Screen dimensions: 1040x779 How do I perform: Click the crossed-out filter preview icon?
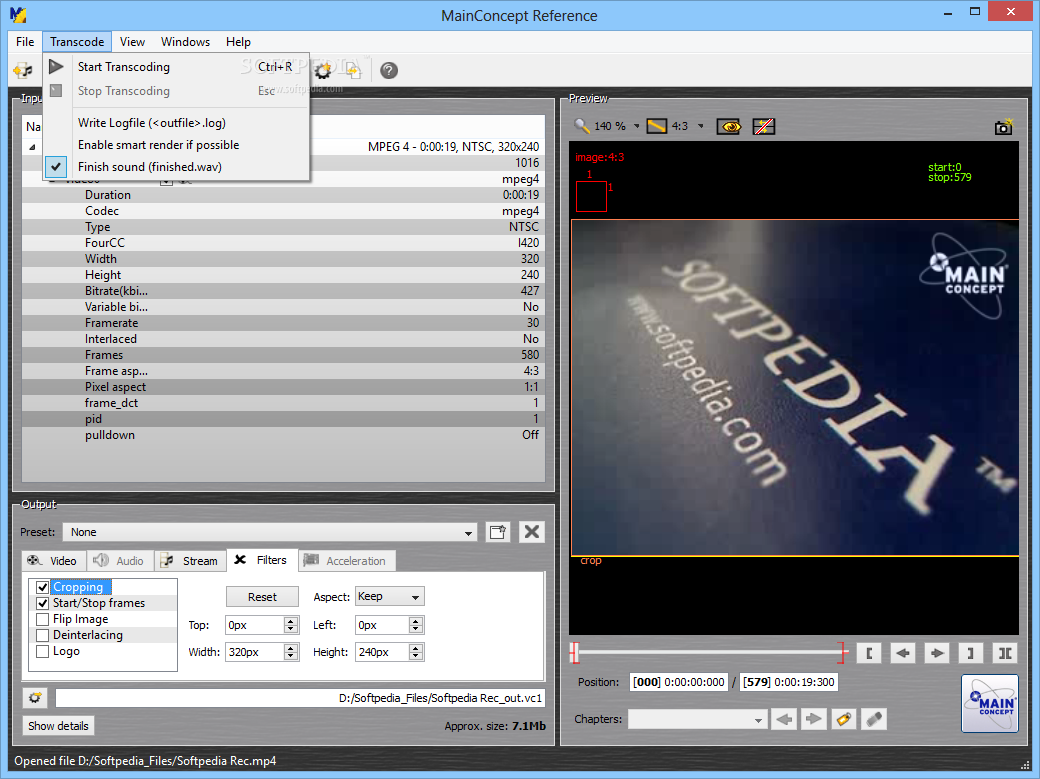[764, 126]
